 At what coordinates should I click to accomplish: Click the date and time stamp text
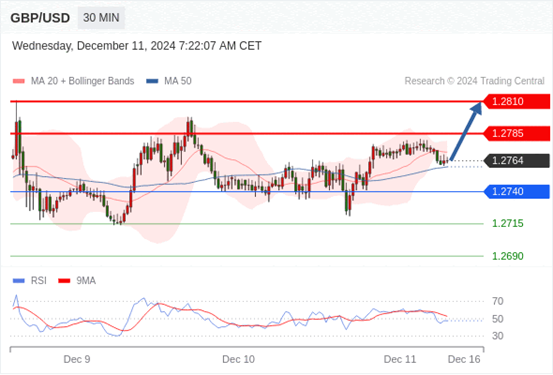coord(137,46)
